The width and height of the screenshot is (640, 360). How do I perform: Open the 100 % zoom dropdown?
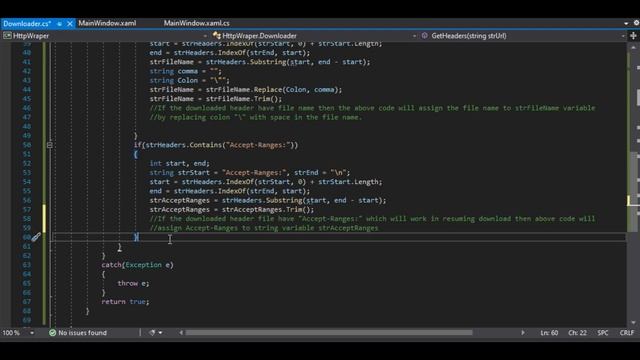click(x=32, y=333)
